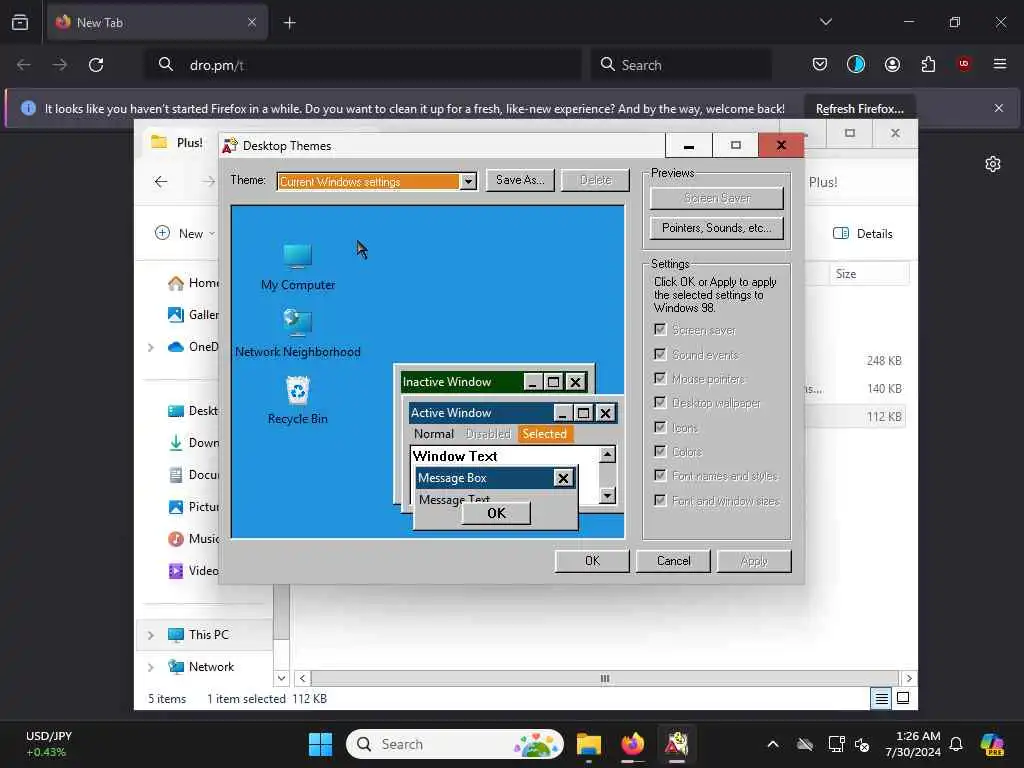This screenshot has height=768, width=1024.
Task: Click Copilot preview icon in taskbar
Action: [x=992, y=744]
